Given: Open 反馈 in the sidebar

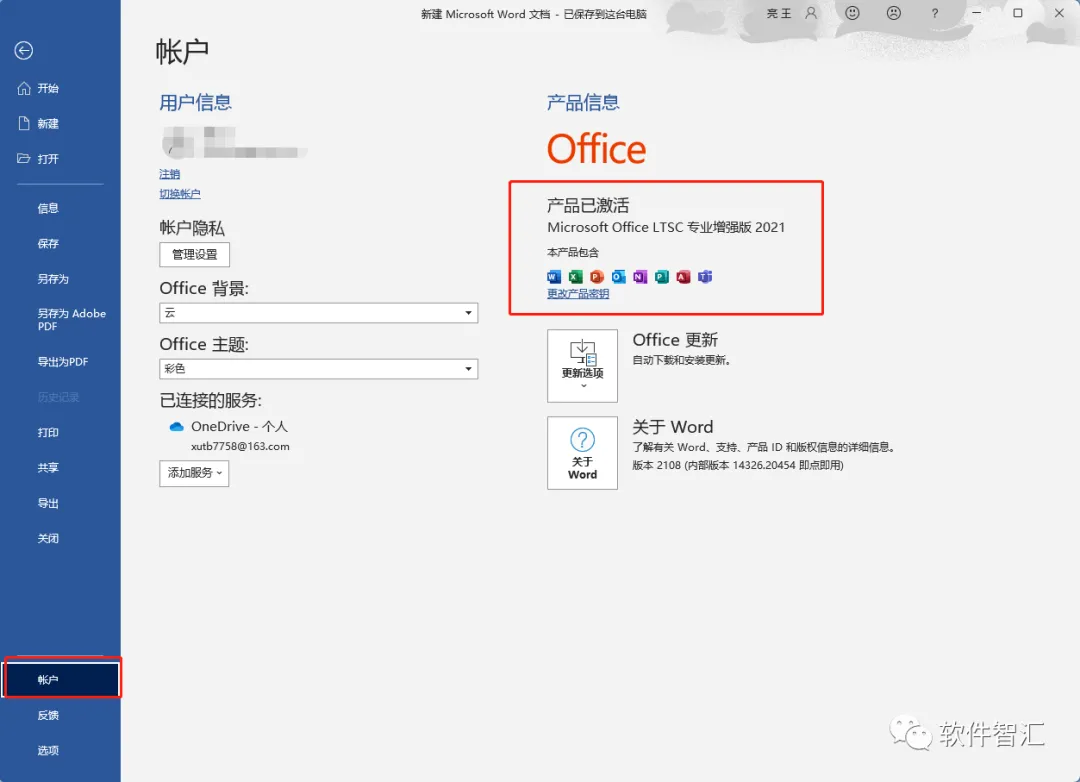Looking at the screenshot, I should coord(48,714).
